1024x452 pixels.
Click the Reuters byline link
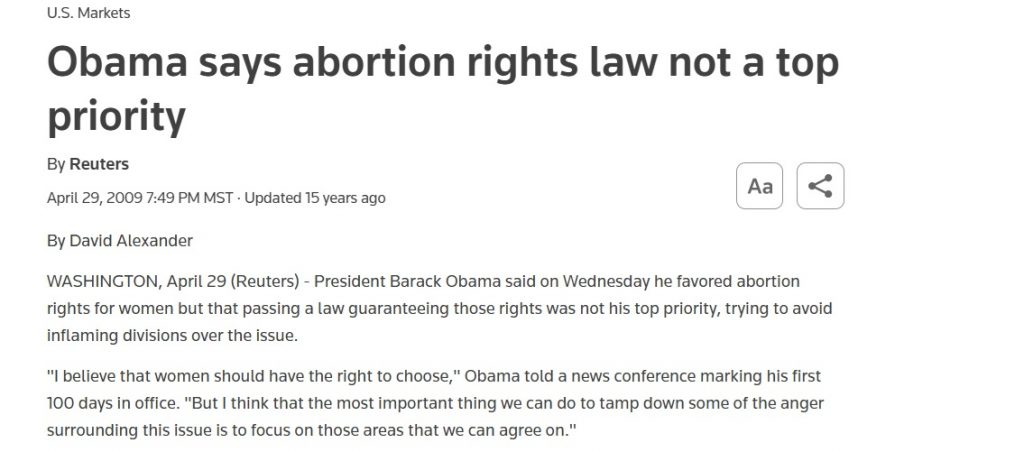[x=99, y=164]
